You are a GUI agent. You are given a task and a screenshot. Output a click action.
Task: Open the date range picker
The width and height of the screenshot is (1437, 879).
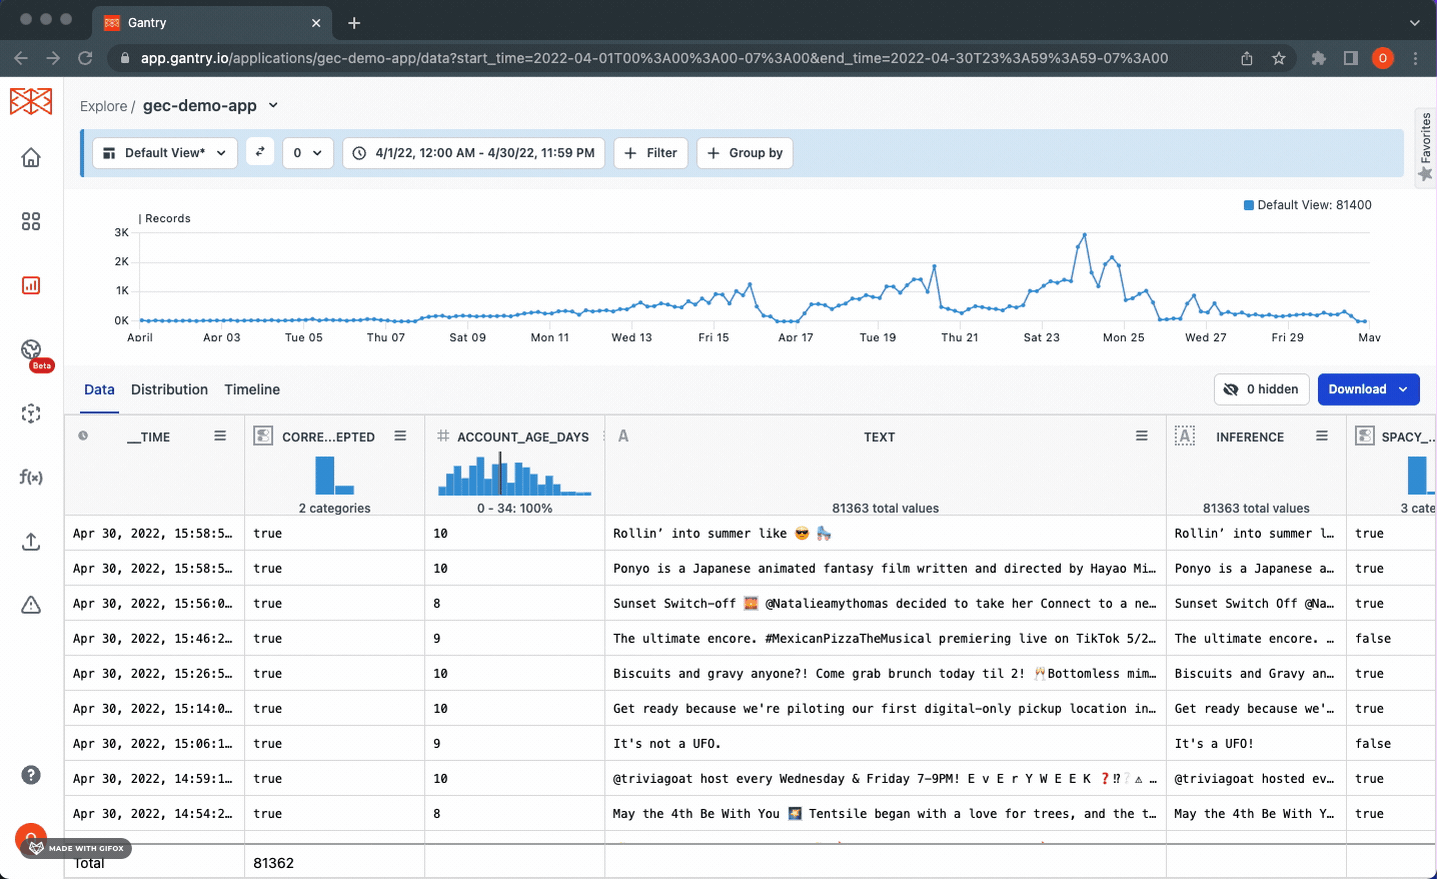coord(474,153)
